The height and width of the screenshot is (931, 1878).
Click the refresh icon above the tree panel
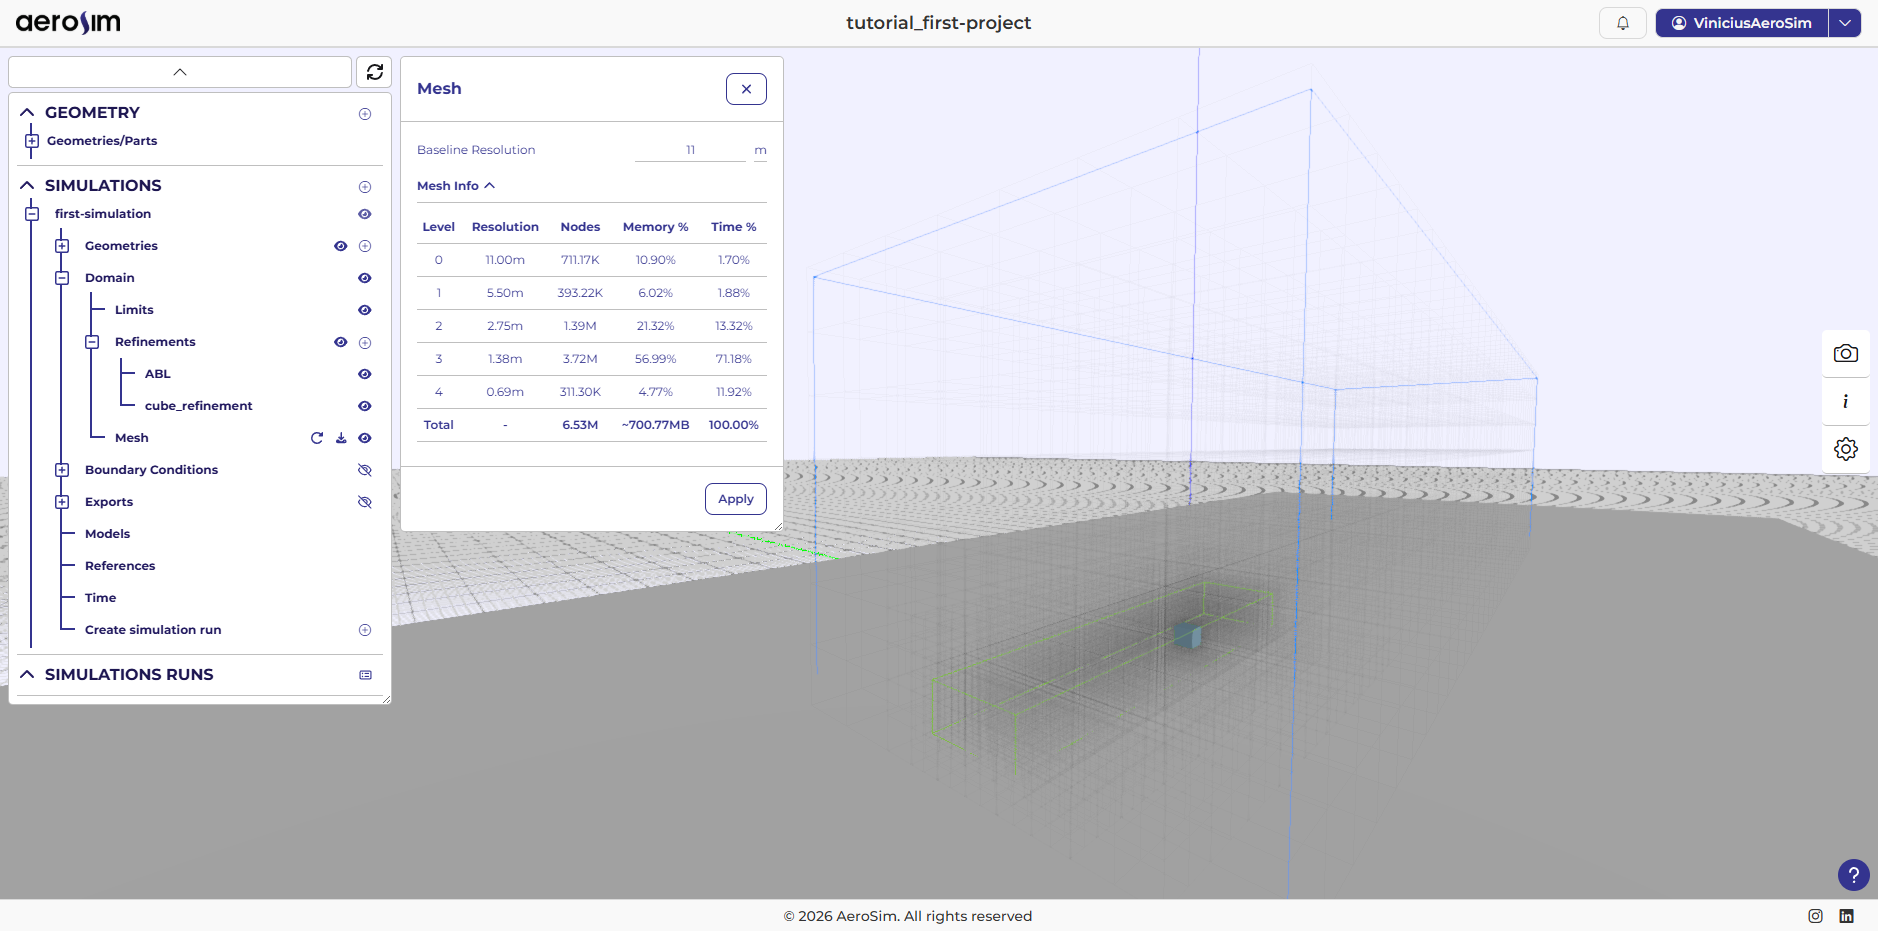coord(374,72)
